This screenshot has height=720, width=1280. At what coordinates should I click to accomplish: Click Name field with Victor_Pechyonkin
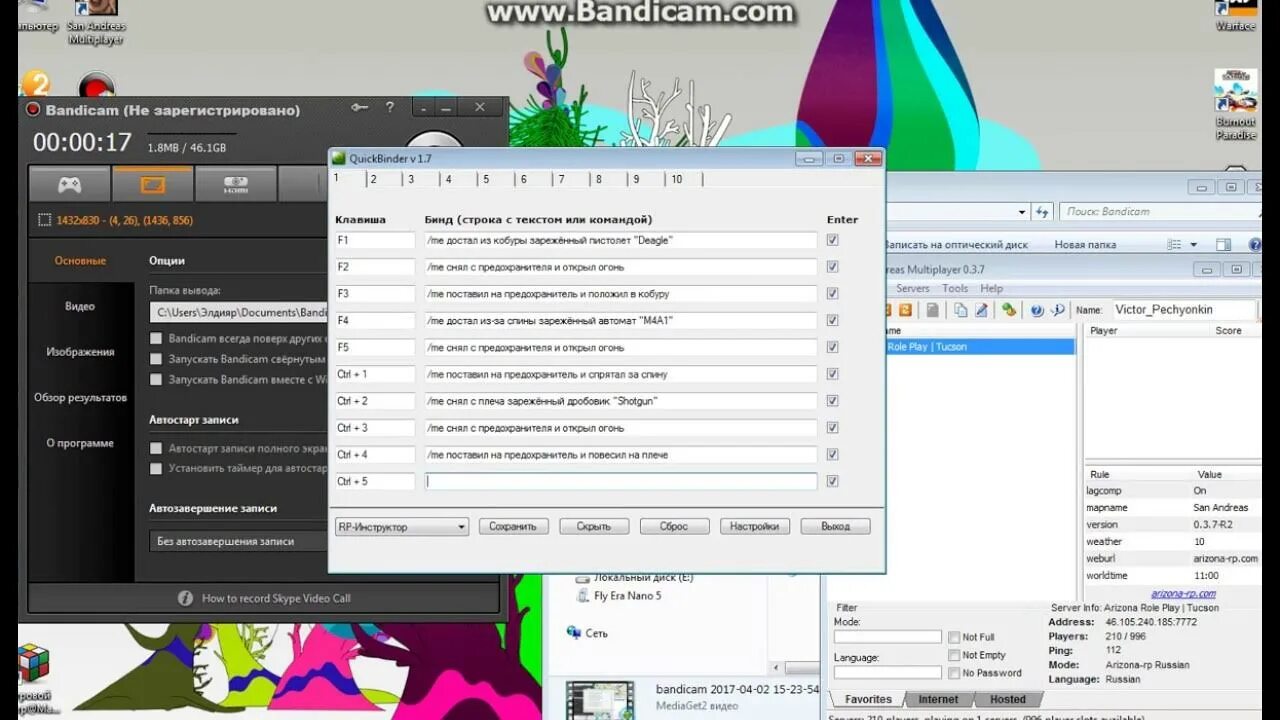1183,310
